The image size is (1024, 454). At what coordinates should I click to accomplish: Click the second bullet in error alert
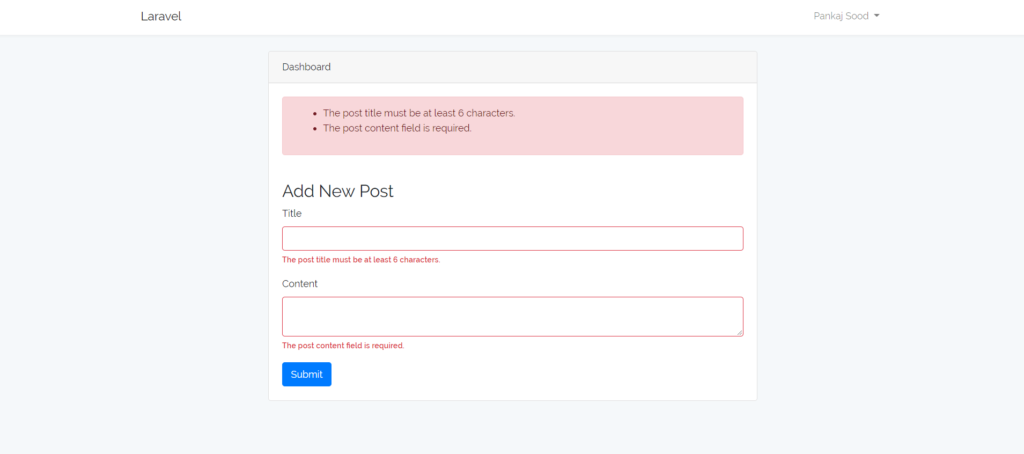pyautogui.click(x=315, y=129)
